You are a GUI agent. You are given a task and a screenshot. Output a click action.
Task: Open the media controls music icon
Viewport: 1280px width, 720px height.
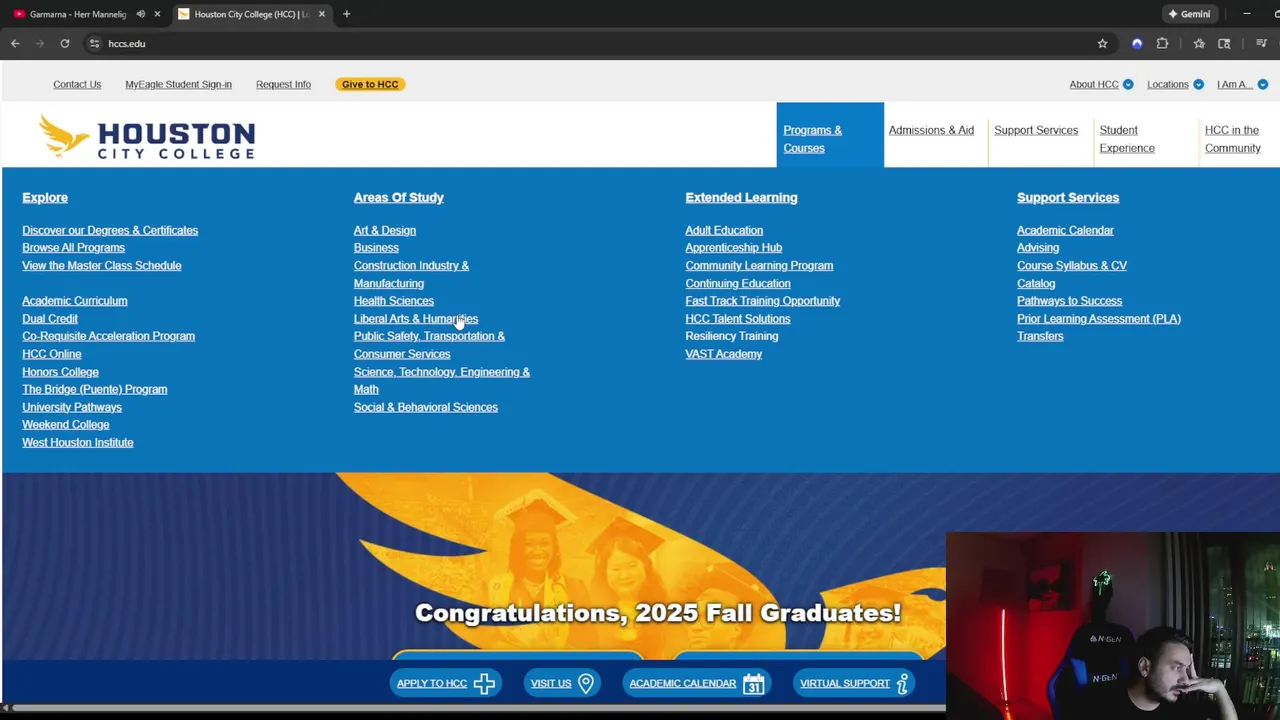pos(1261,44)
